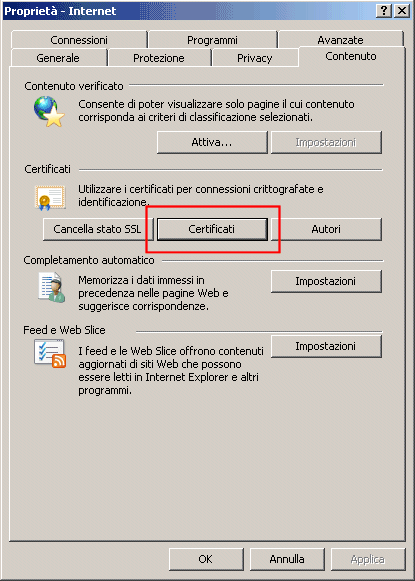Viewport: 415px width, 581px height.
Task: Click the Annulla button
Action: [287, 559]
